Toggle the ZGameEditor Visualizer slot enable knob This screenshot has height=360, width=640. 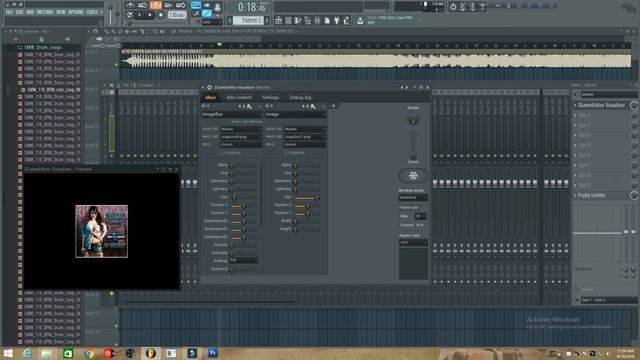(634, 105)
